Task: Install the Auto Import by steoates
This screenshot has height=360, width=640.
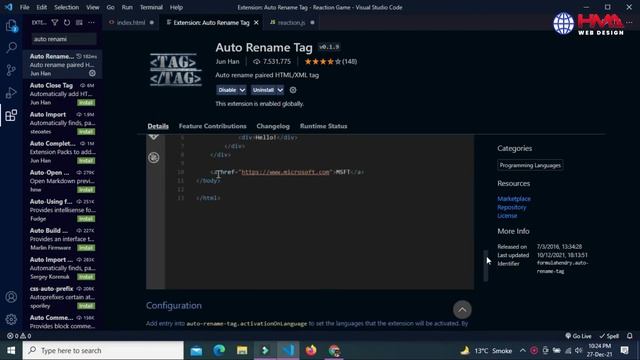Action: 86,131
